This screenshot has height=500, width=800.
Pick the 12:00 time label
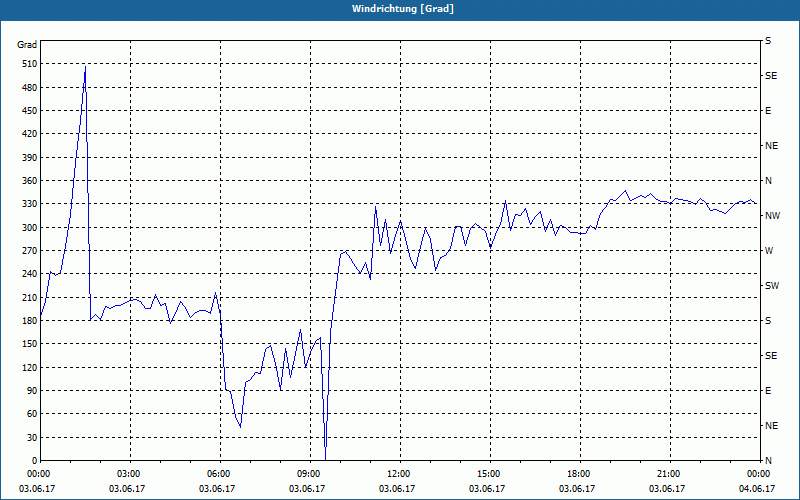coord(397,474)
